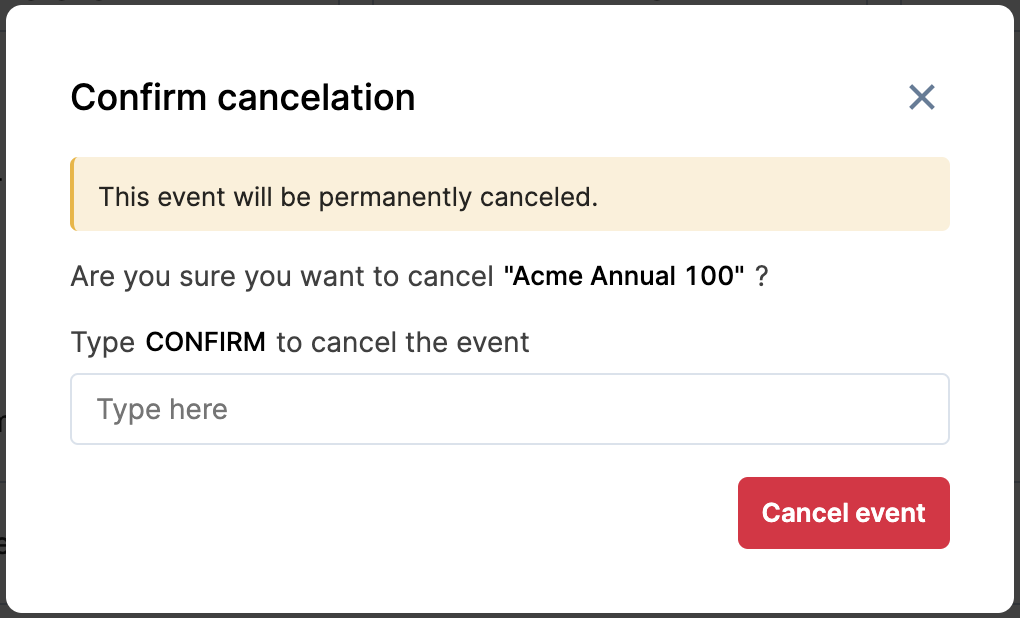Image resolution: width=1020 pixels, height=618 pixels.
Task: Click inside the confirmation text box
Action: [x=509, y=409]
